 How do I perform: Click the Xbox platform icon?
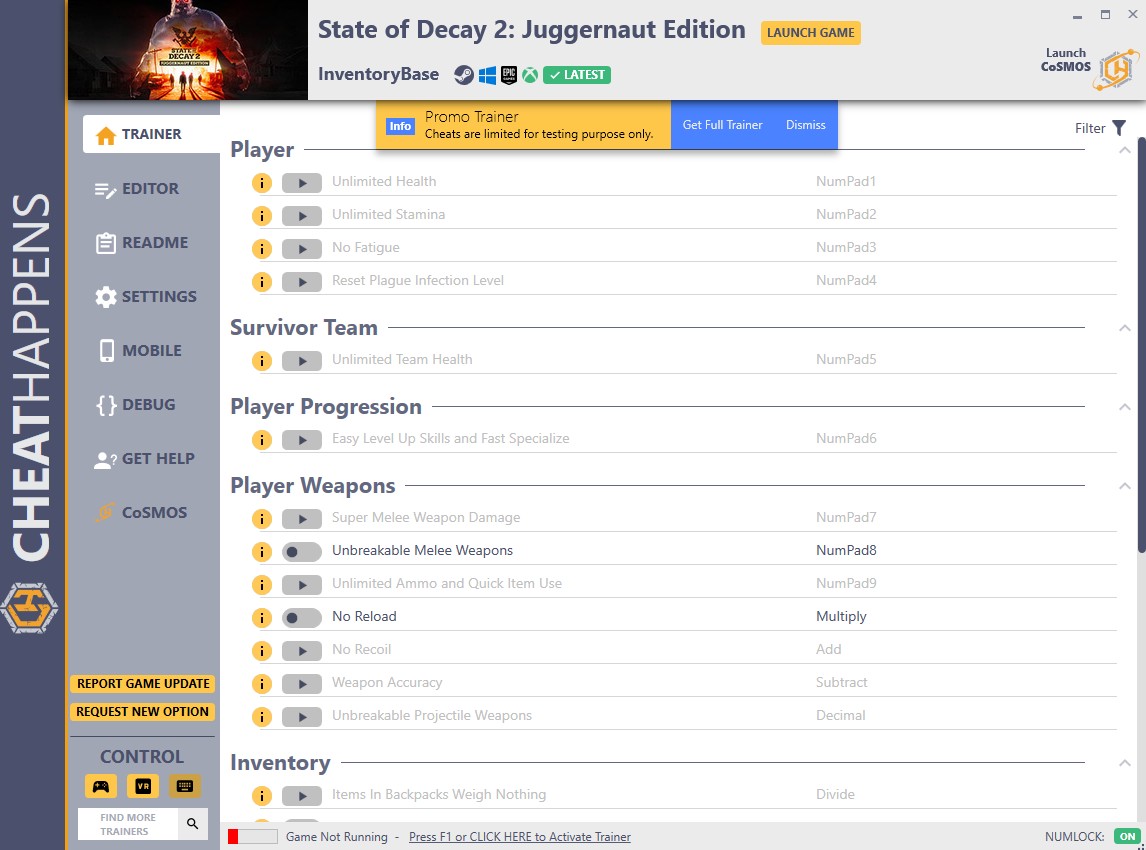(530, 75)
